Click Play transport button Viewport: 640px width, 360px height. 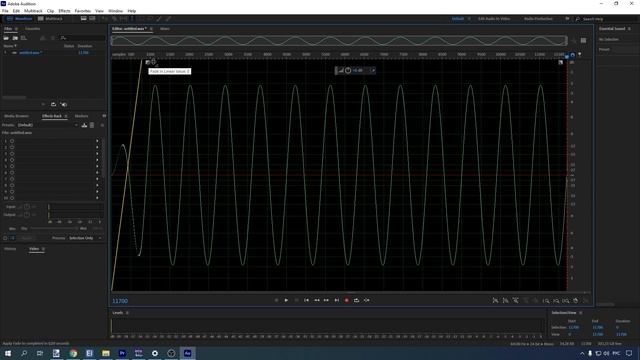286,300
